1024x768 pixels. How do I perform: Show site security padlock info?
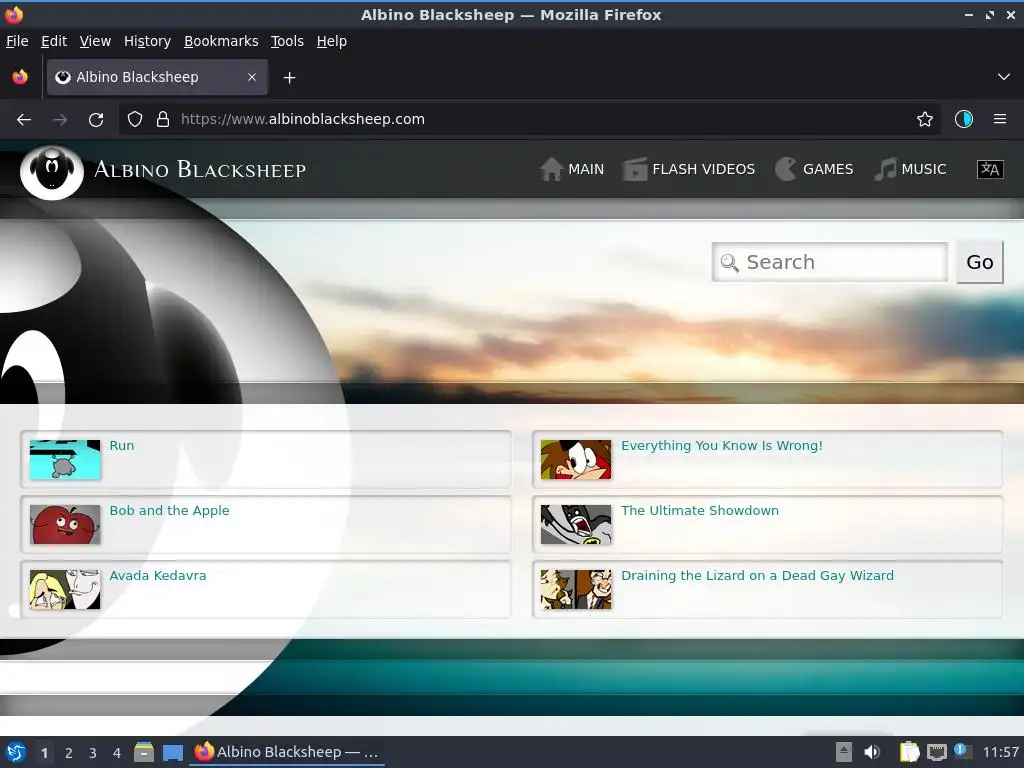[x=163, y=119]
